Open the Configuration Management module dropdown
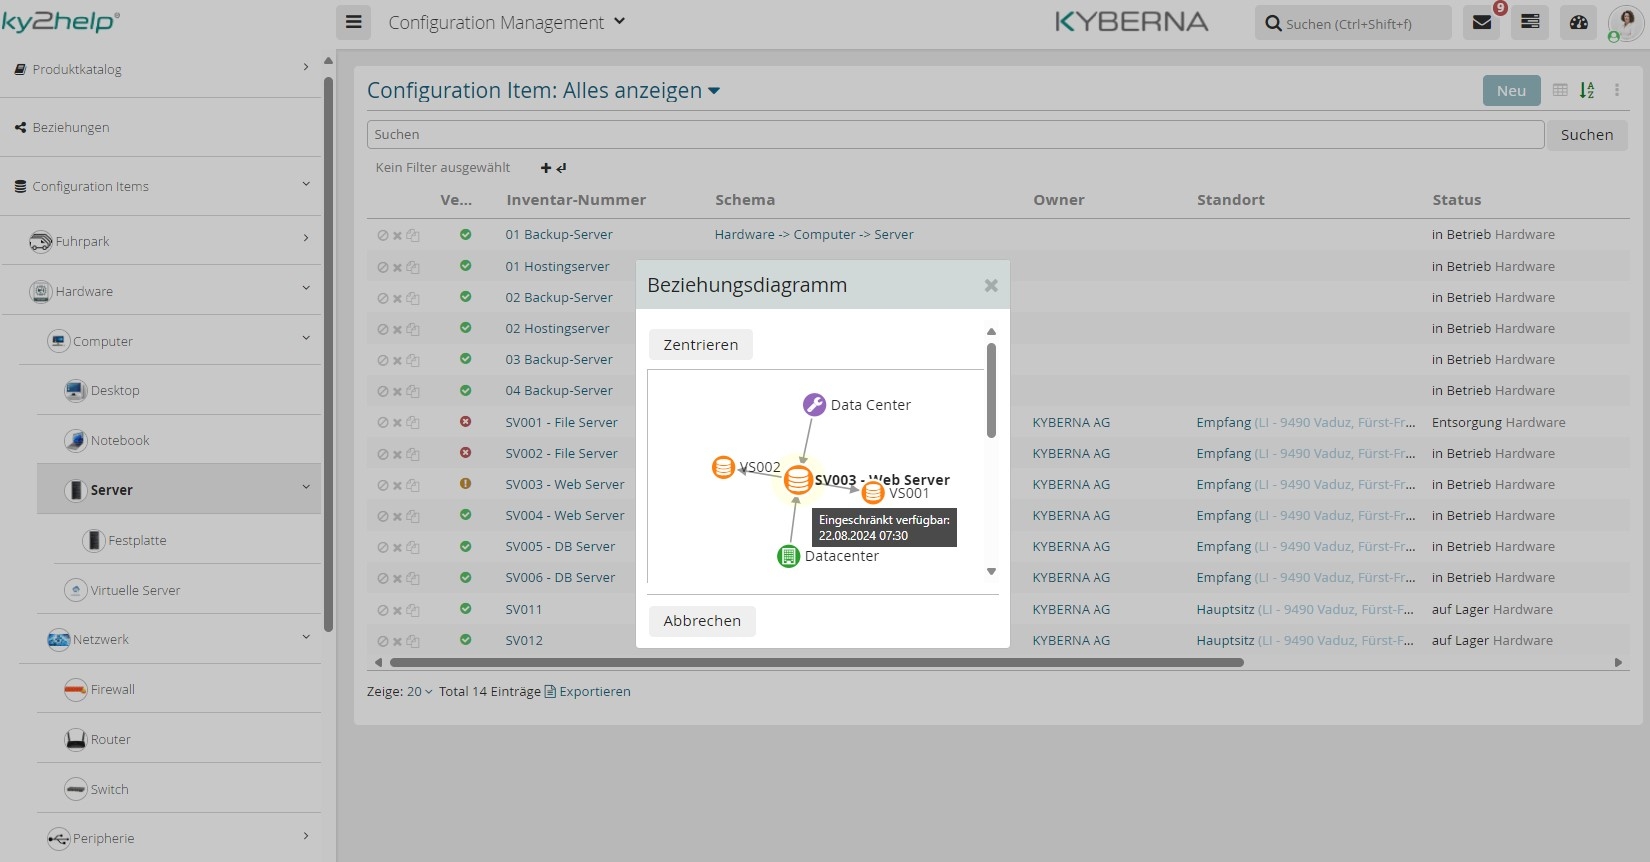Viewport: 1650px width, 862px height. tap(506, 22)
